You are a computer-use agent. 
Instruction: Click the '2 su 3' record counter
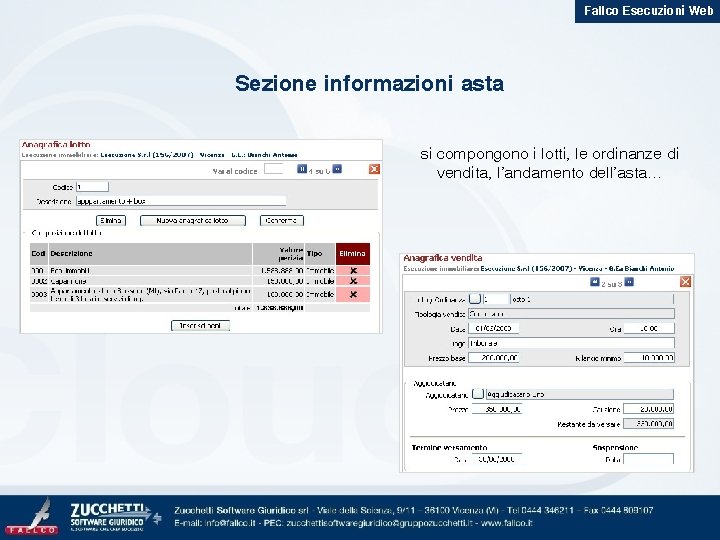(x=612, y=284)
